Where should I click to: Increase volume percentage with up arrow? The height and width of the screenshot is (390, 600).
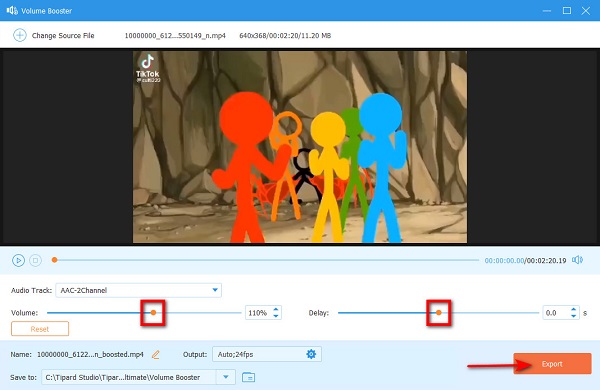pos(276,309)
